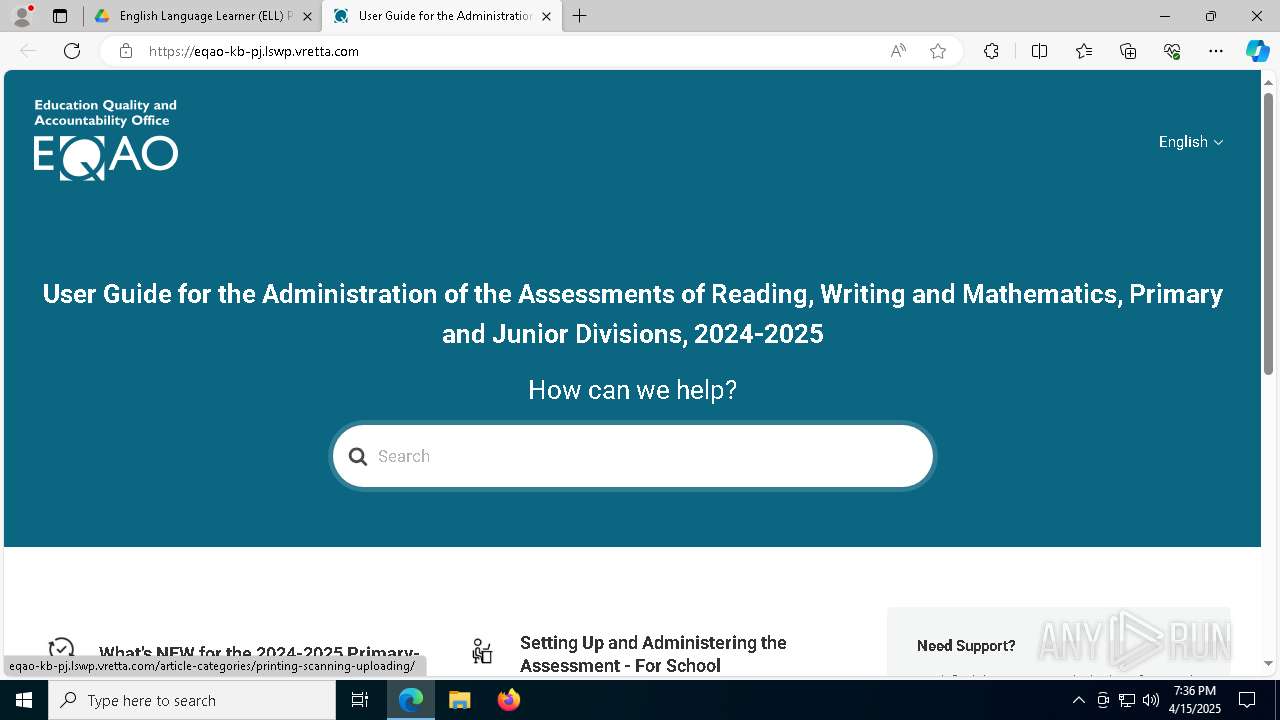Launch Firefox from the taskbar
Image resolution: width=1280 pixels, height=720 pixels.
pos(509,700)
